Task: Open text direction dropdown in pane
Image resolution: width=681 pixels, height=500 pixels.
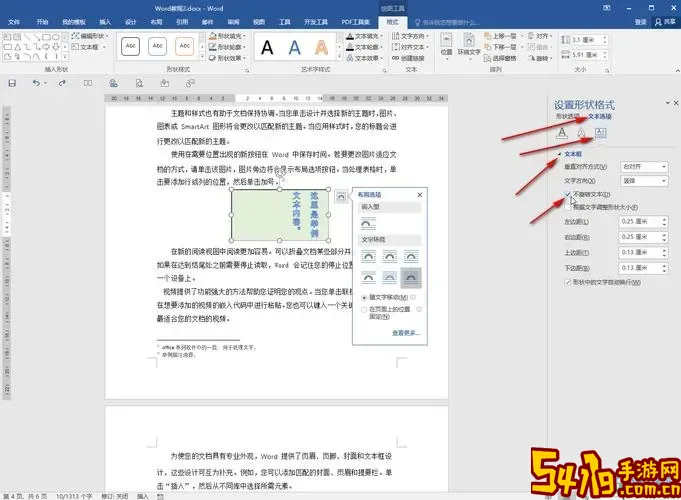Action: pos(644,181)
